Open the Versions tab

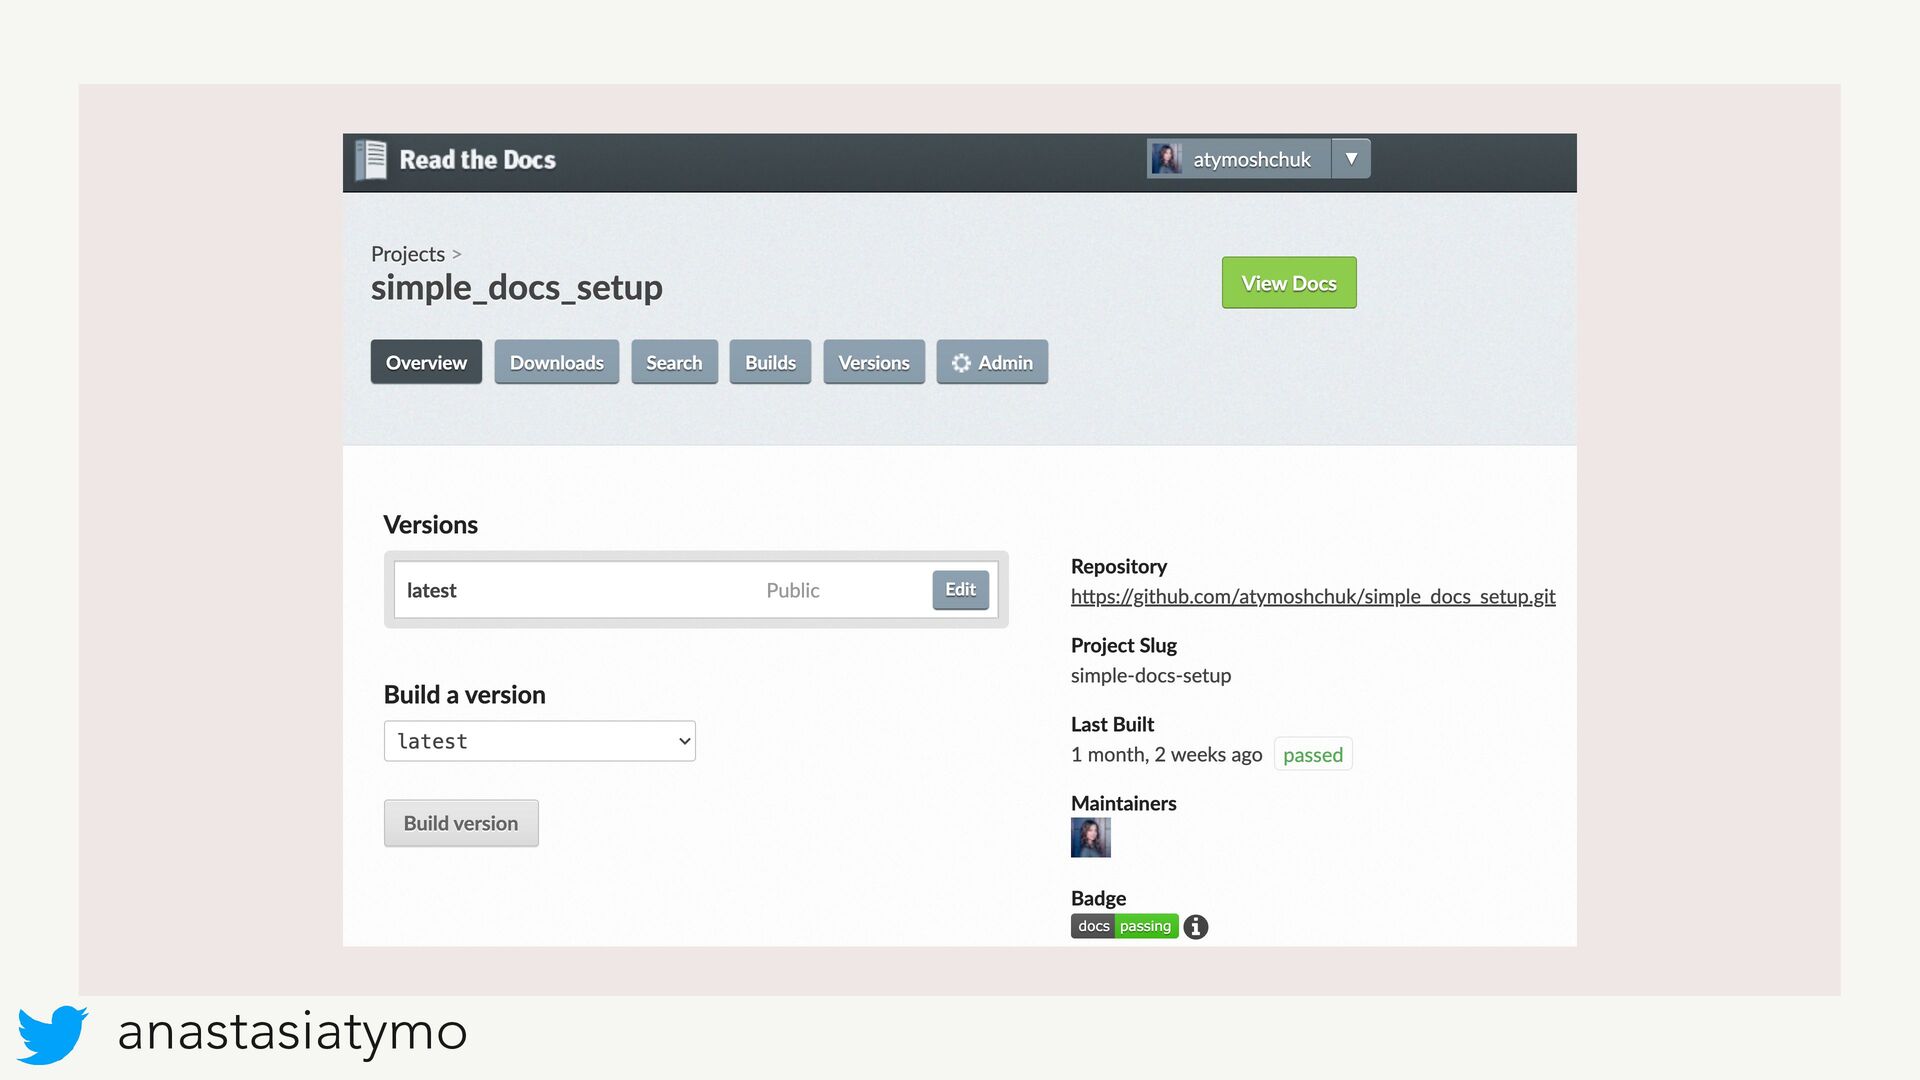pos(873,363)
